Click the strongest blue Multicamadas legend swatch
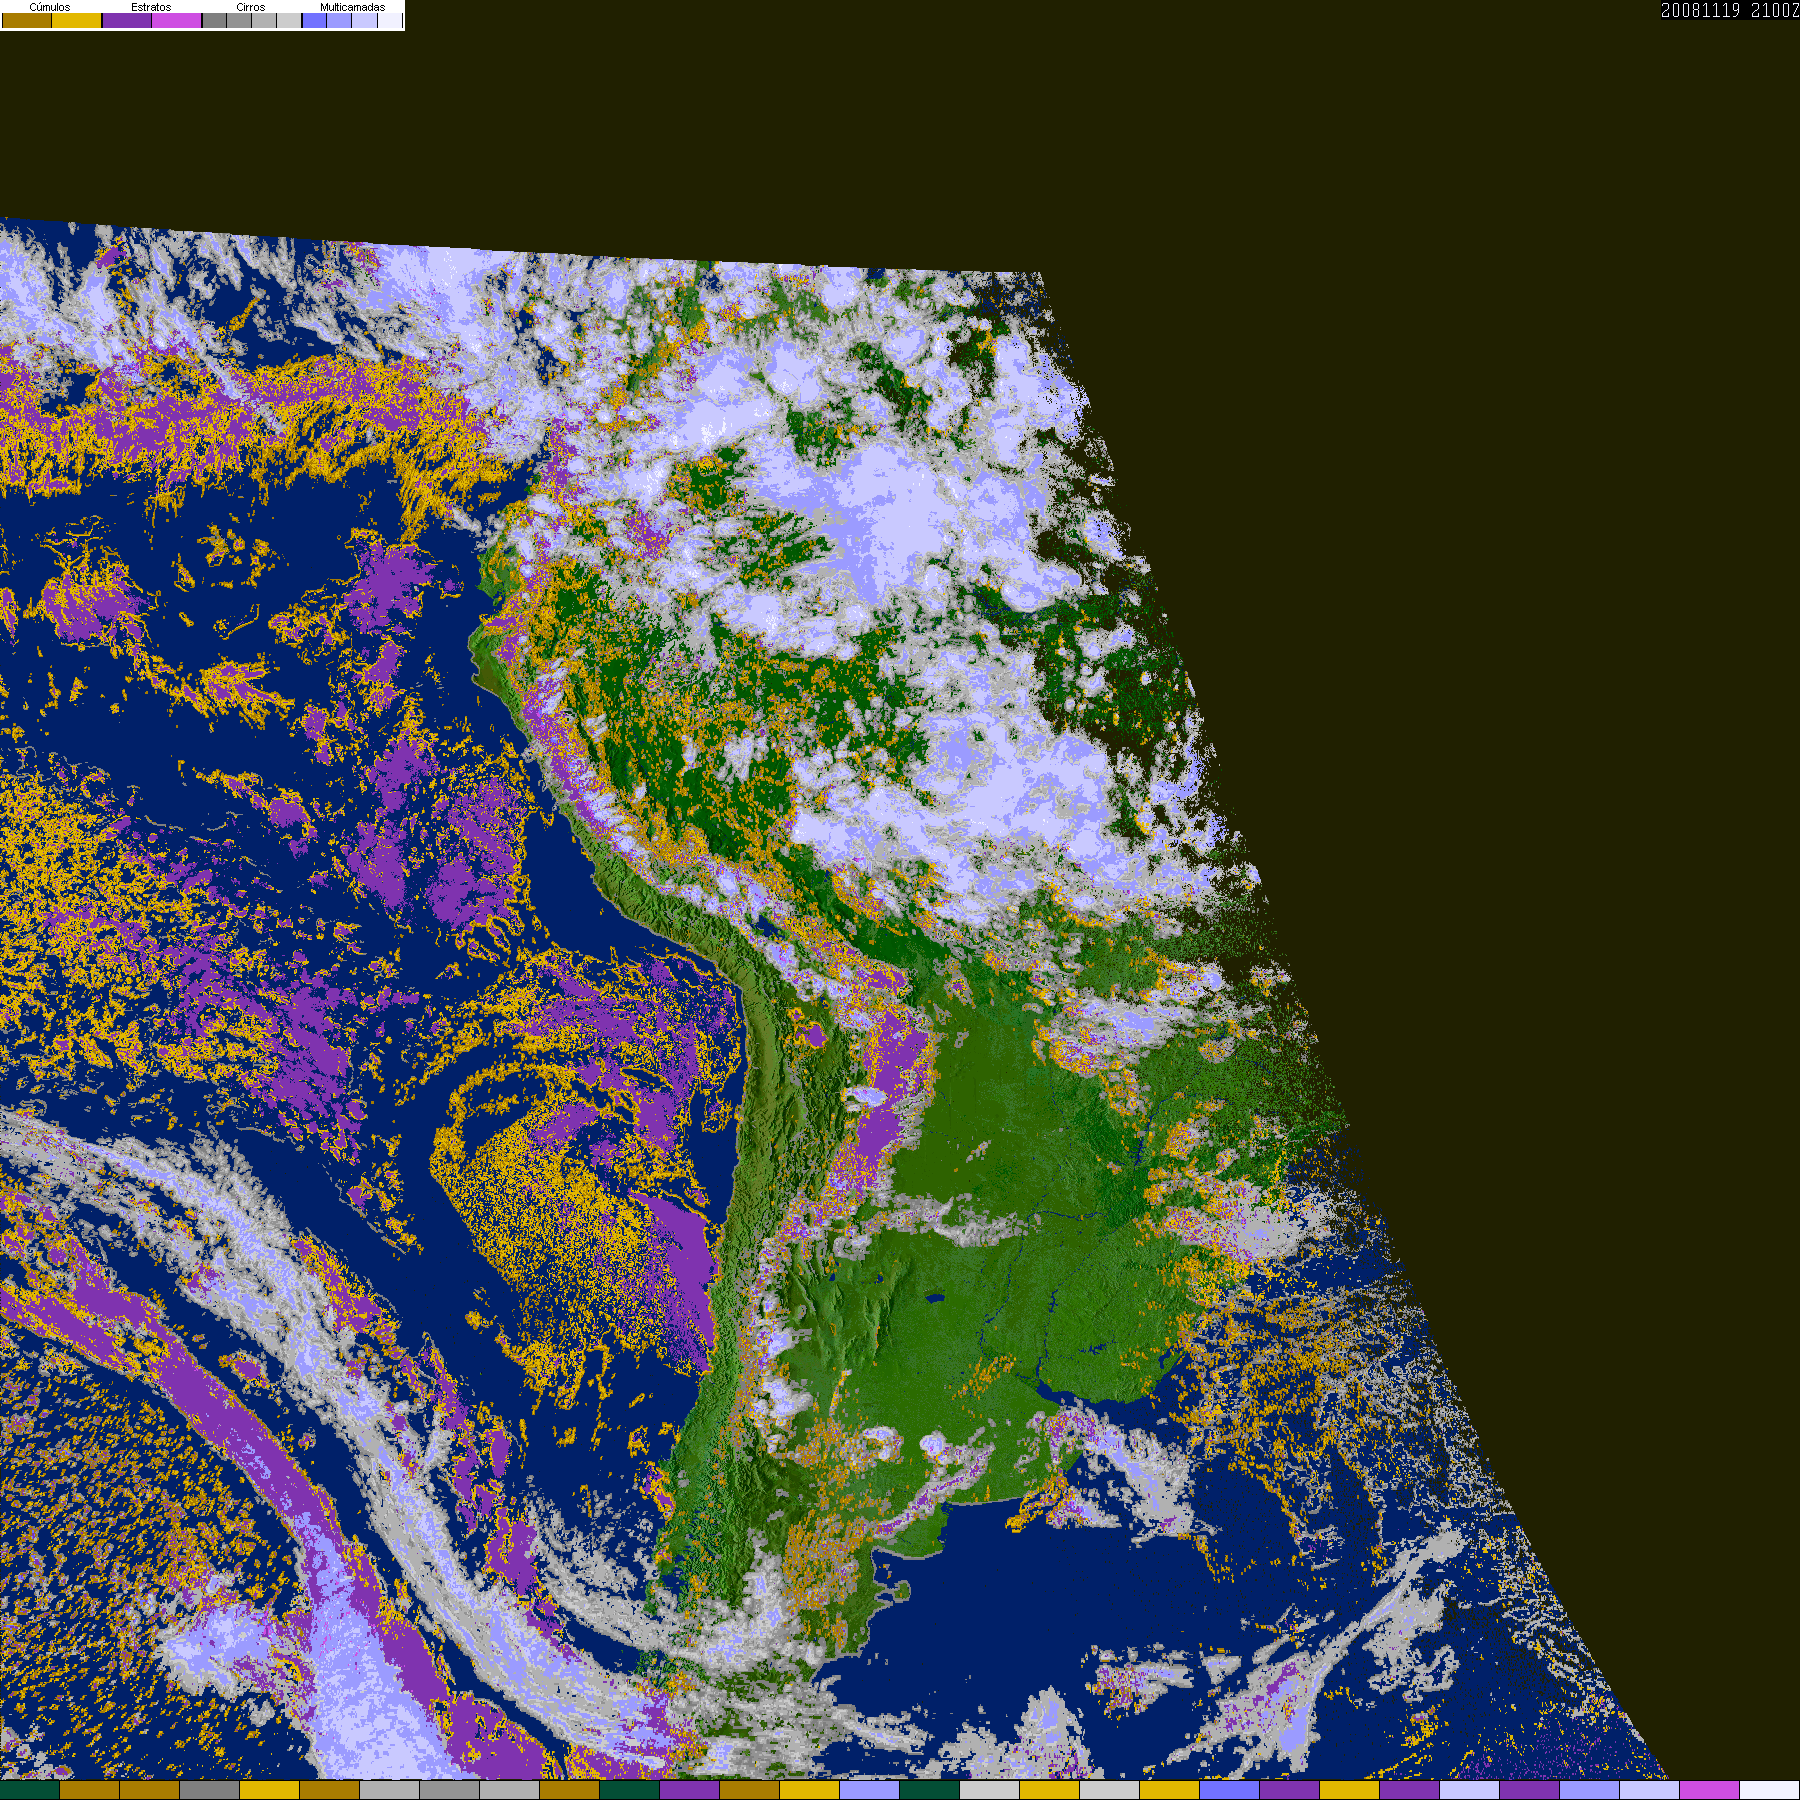 315,20
